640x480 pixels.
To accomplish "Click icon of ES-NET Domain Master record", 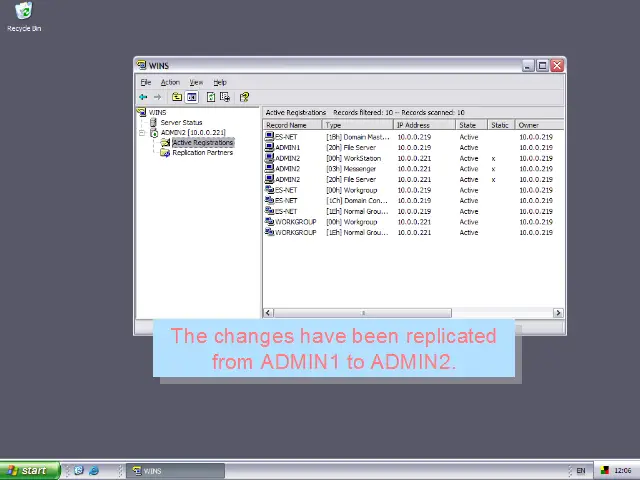I will point(269,136).
